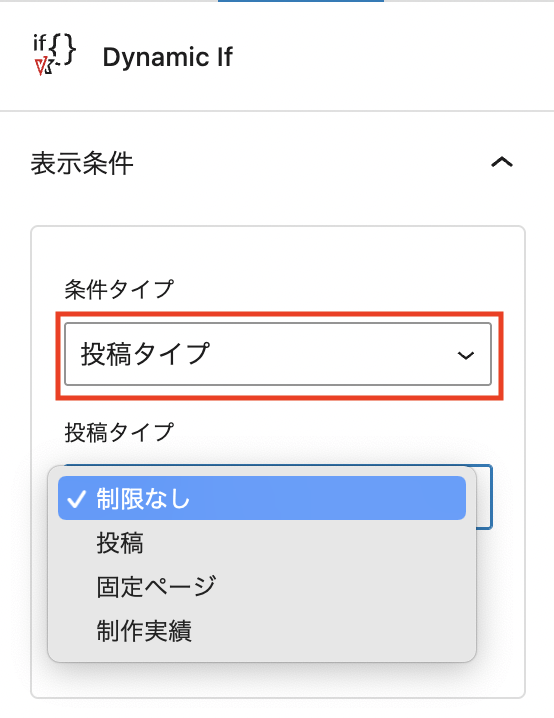
Task: Collapse the 表示条件 panel with the chevron
Action: coord(502,163)
